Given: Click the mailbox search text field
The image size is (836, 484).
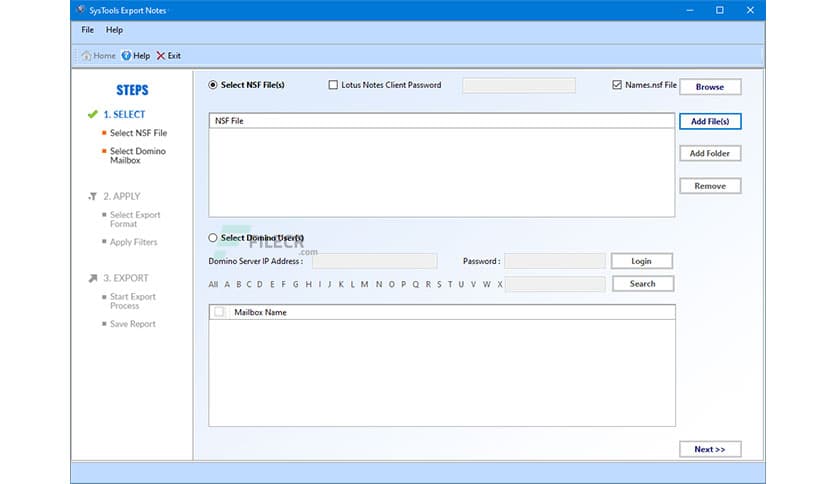Looking at the screenshot, I should pyautogui.click(x=554, y=284).
